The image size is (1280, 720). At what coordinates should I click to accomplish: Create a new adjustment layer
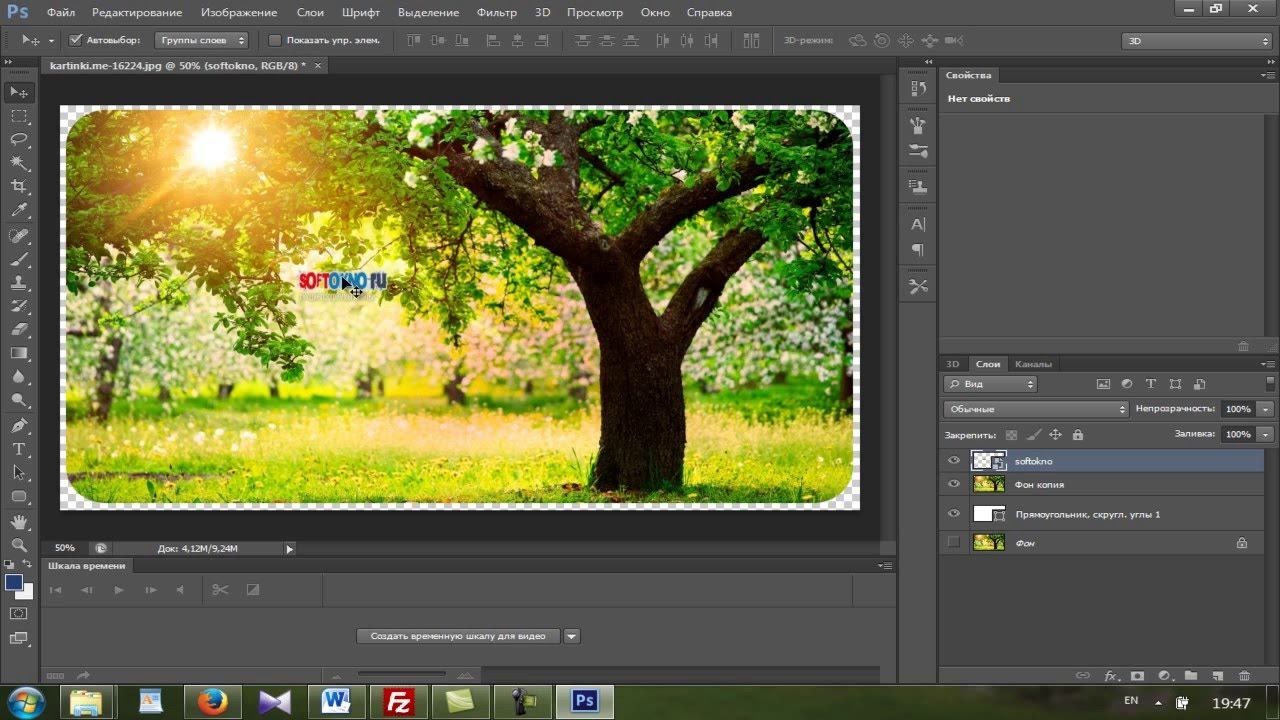coord(1164,676)
